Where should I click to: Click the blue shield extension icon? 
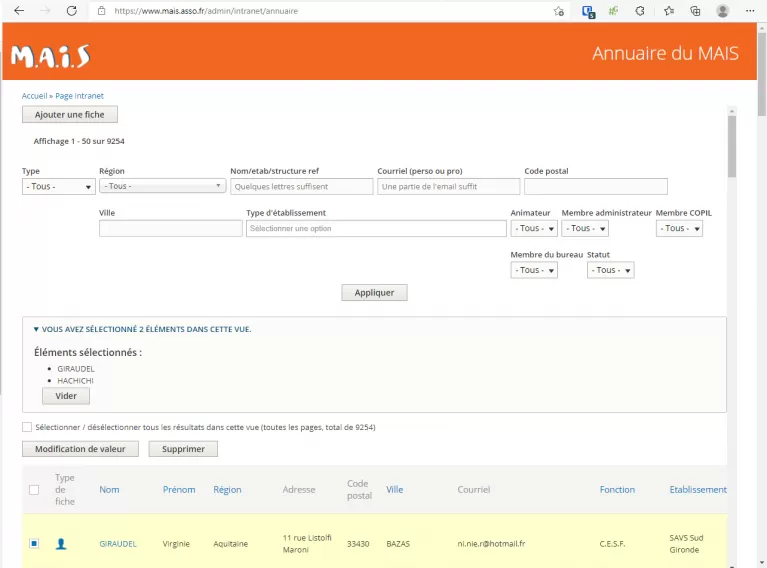[x=588, y=11]
